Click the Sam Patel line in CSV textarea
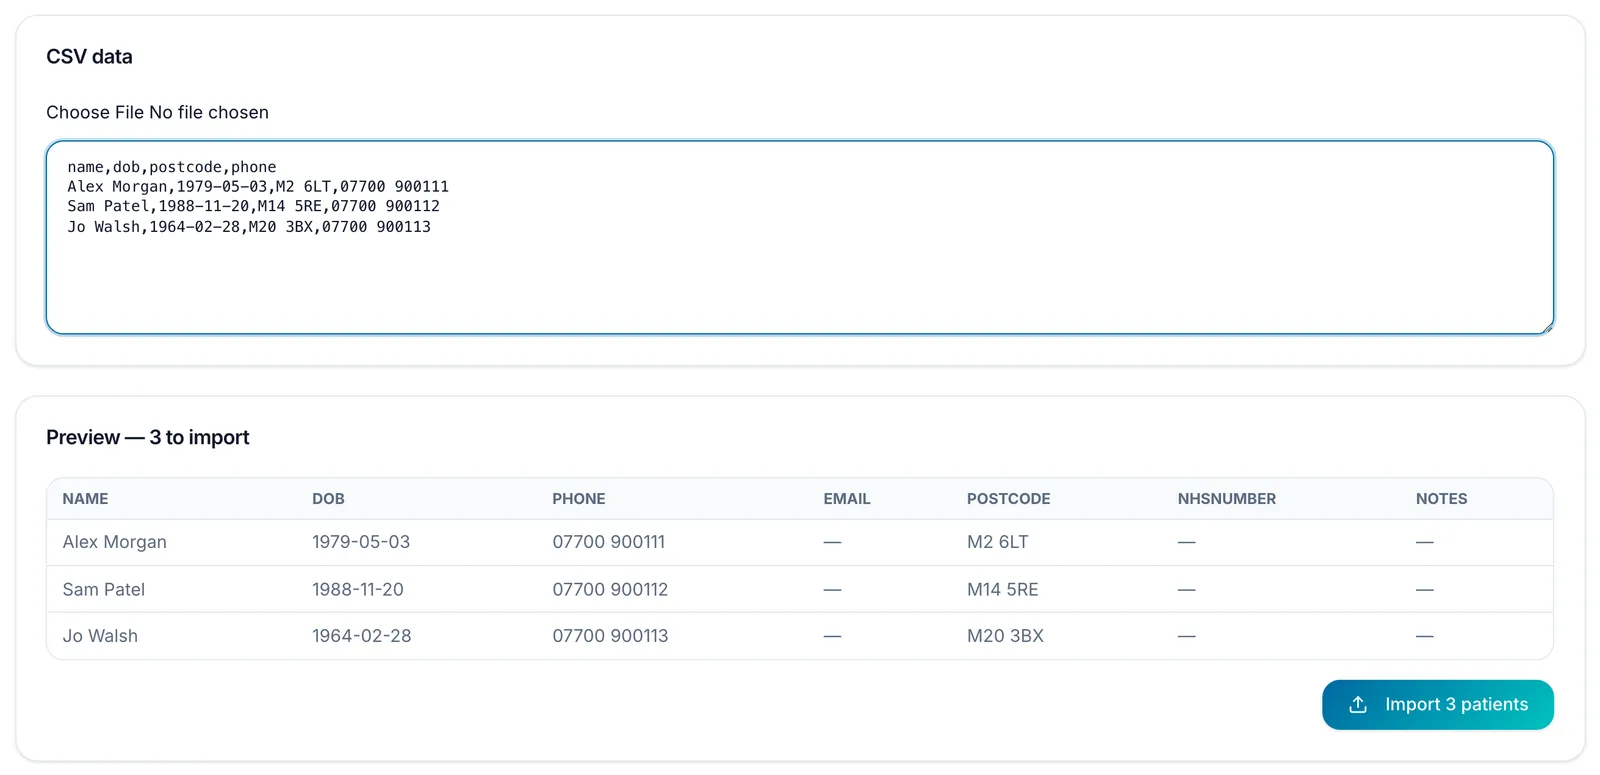The height and width of the screenshot is (775, 1600). coord(254,207)
